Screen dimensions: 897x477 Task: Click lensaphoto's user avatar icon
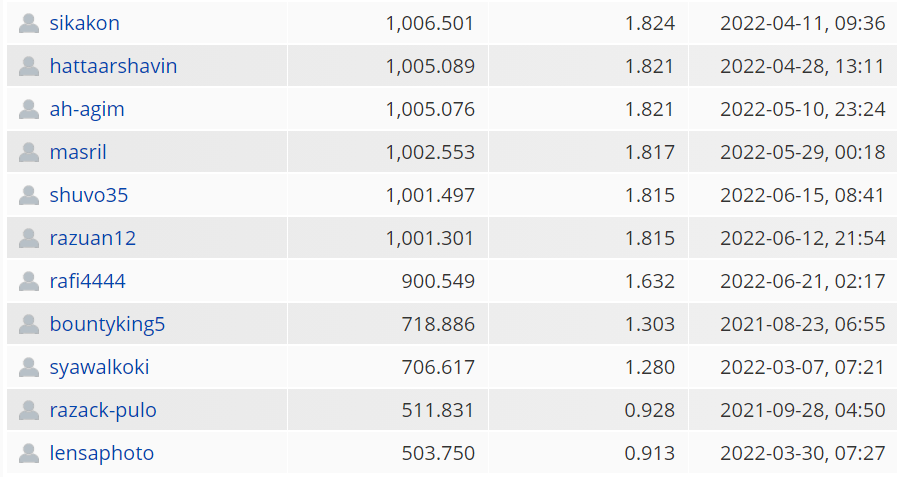click(x=29, y=453)
